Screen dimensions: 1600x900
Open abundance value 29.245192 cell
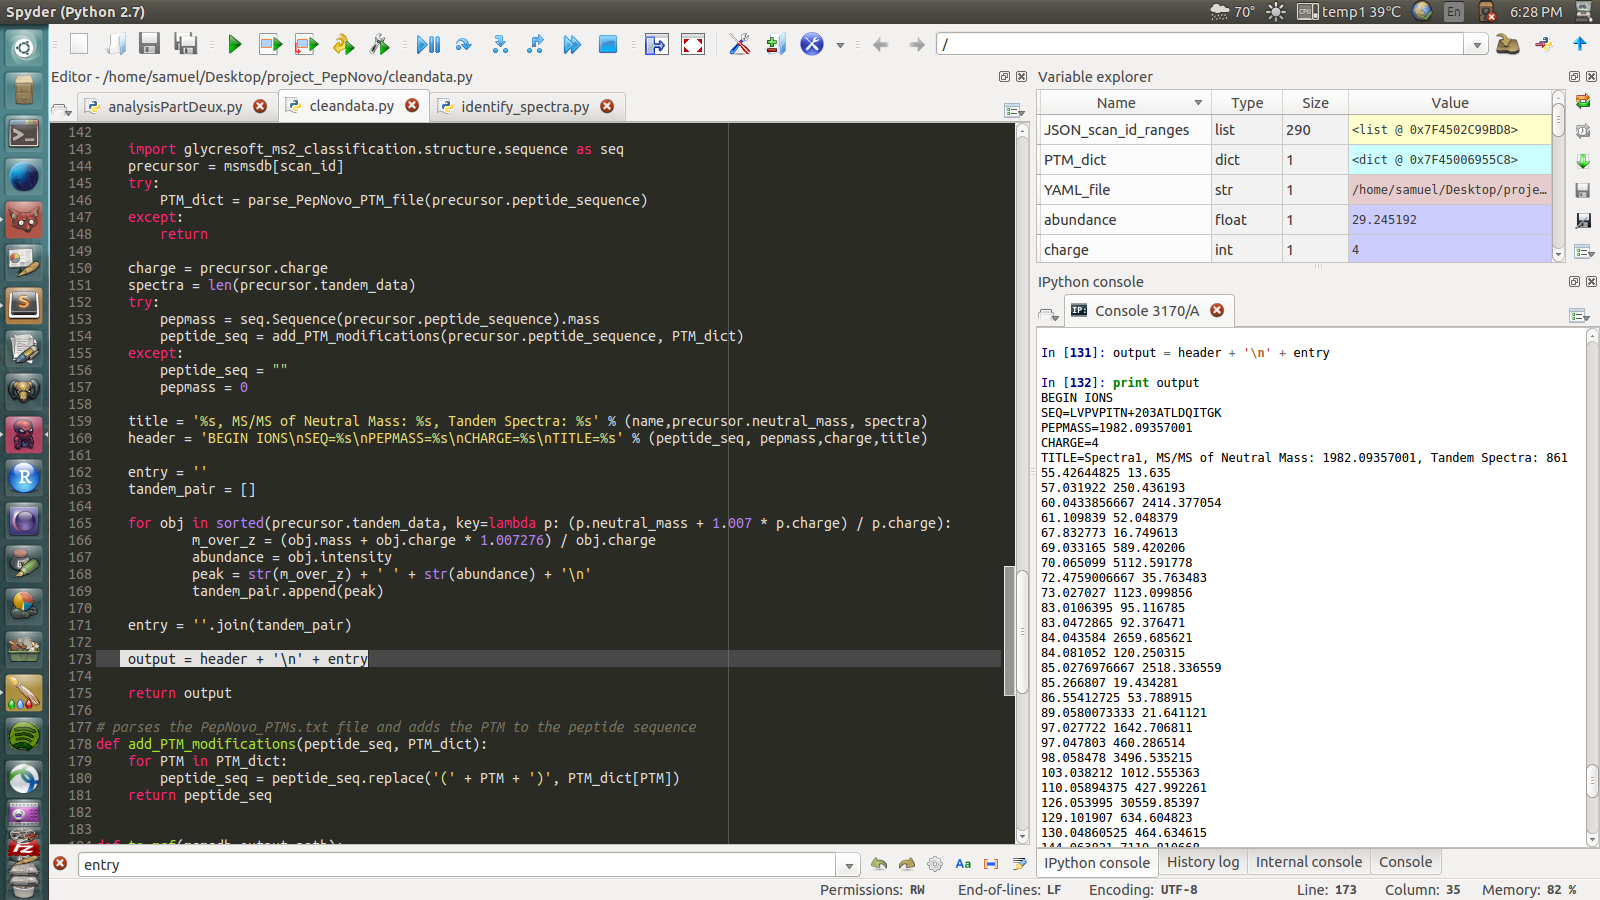click(x=1450, y=220)
